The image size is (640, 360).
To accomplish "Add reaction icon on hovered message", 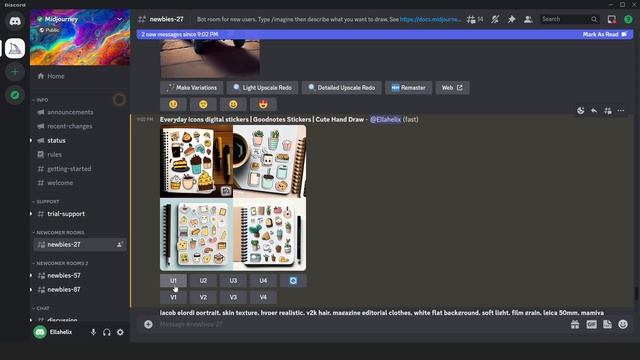I will click(x=581, y=111).
